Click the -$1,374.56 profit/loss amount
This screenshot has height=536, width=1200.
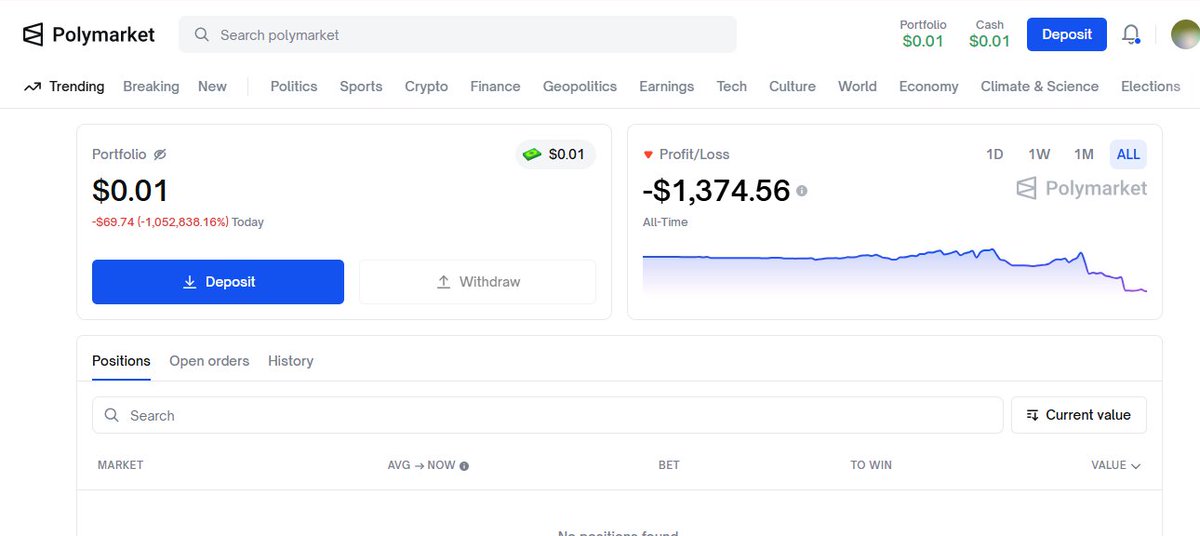pos(716,190)
